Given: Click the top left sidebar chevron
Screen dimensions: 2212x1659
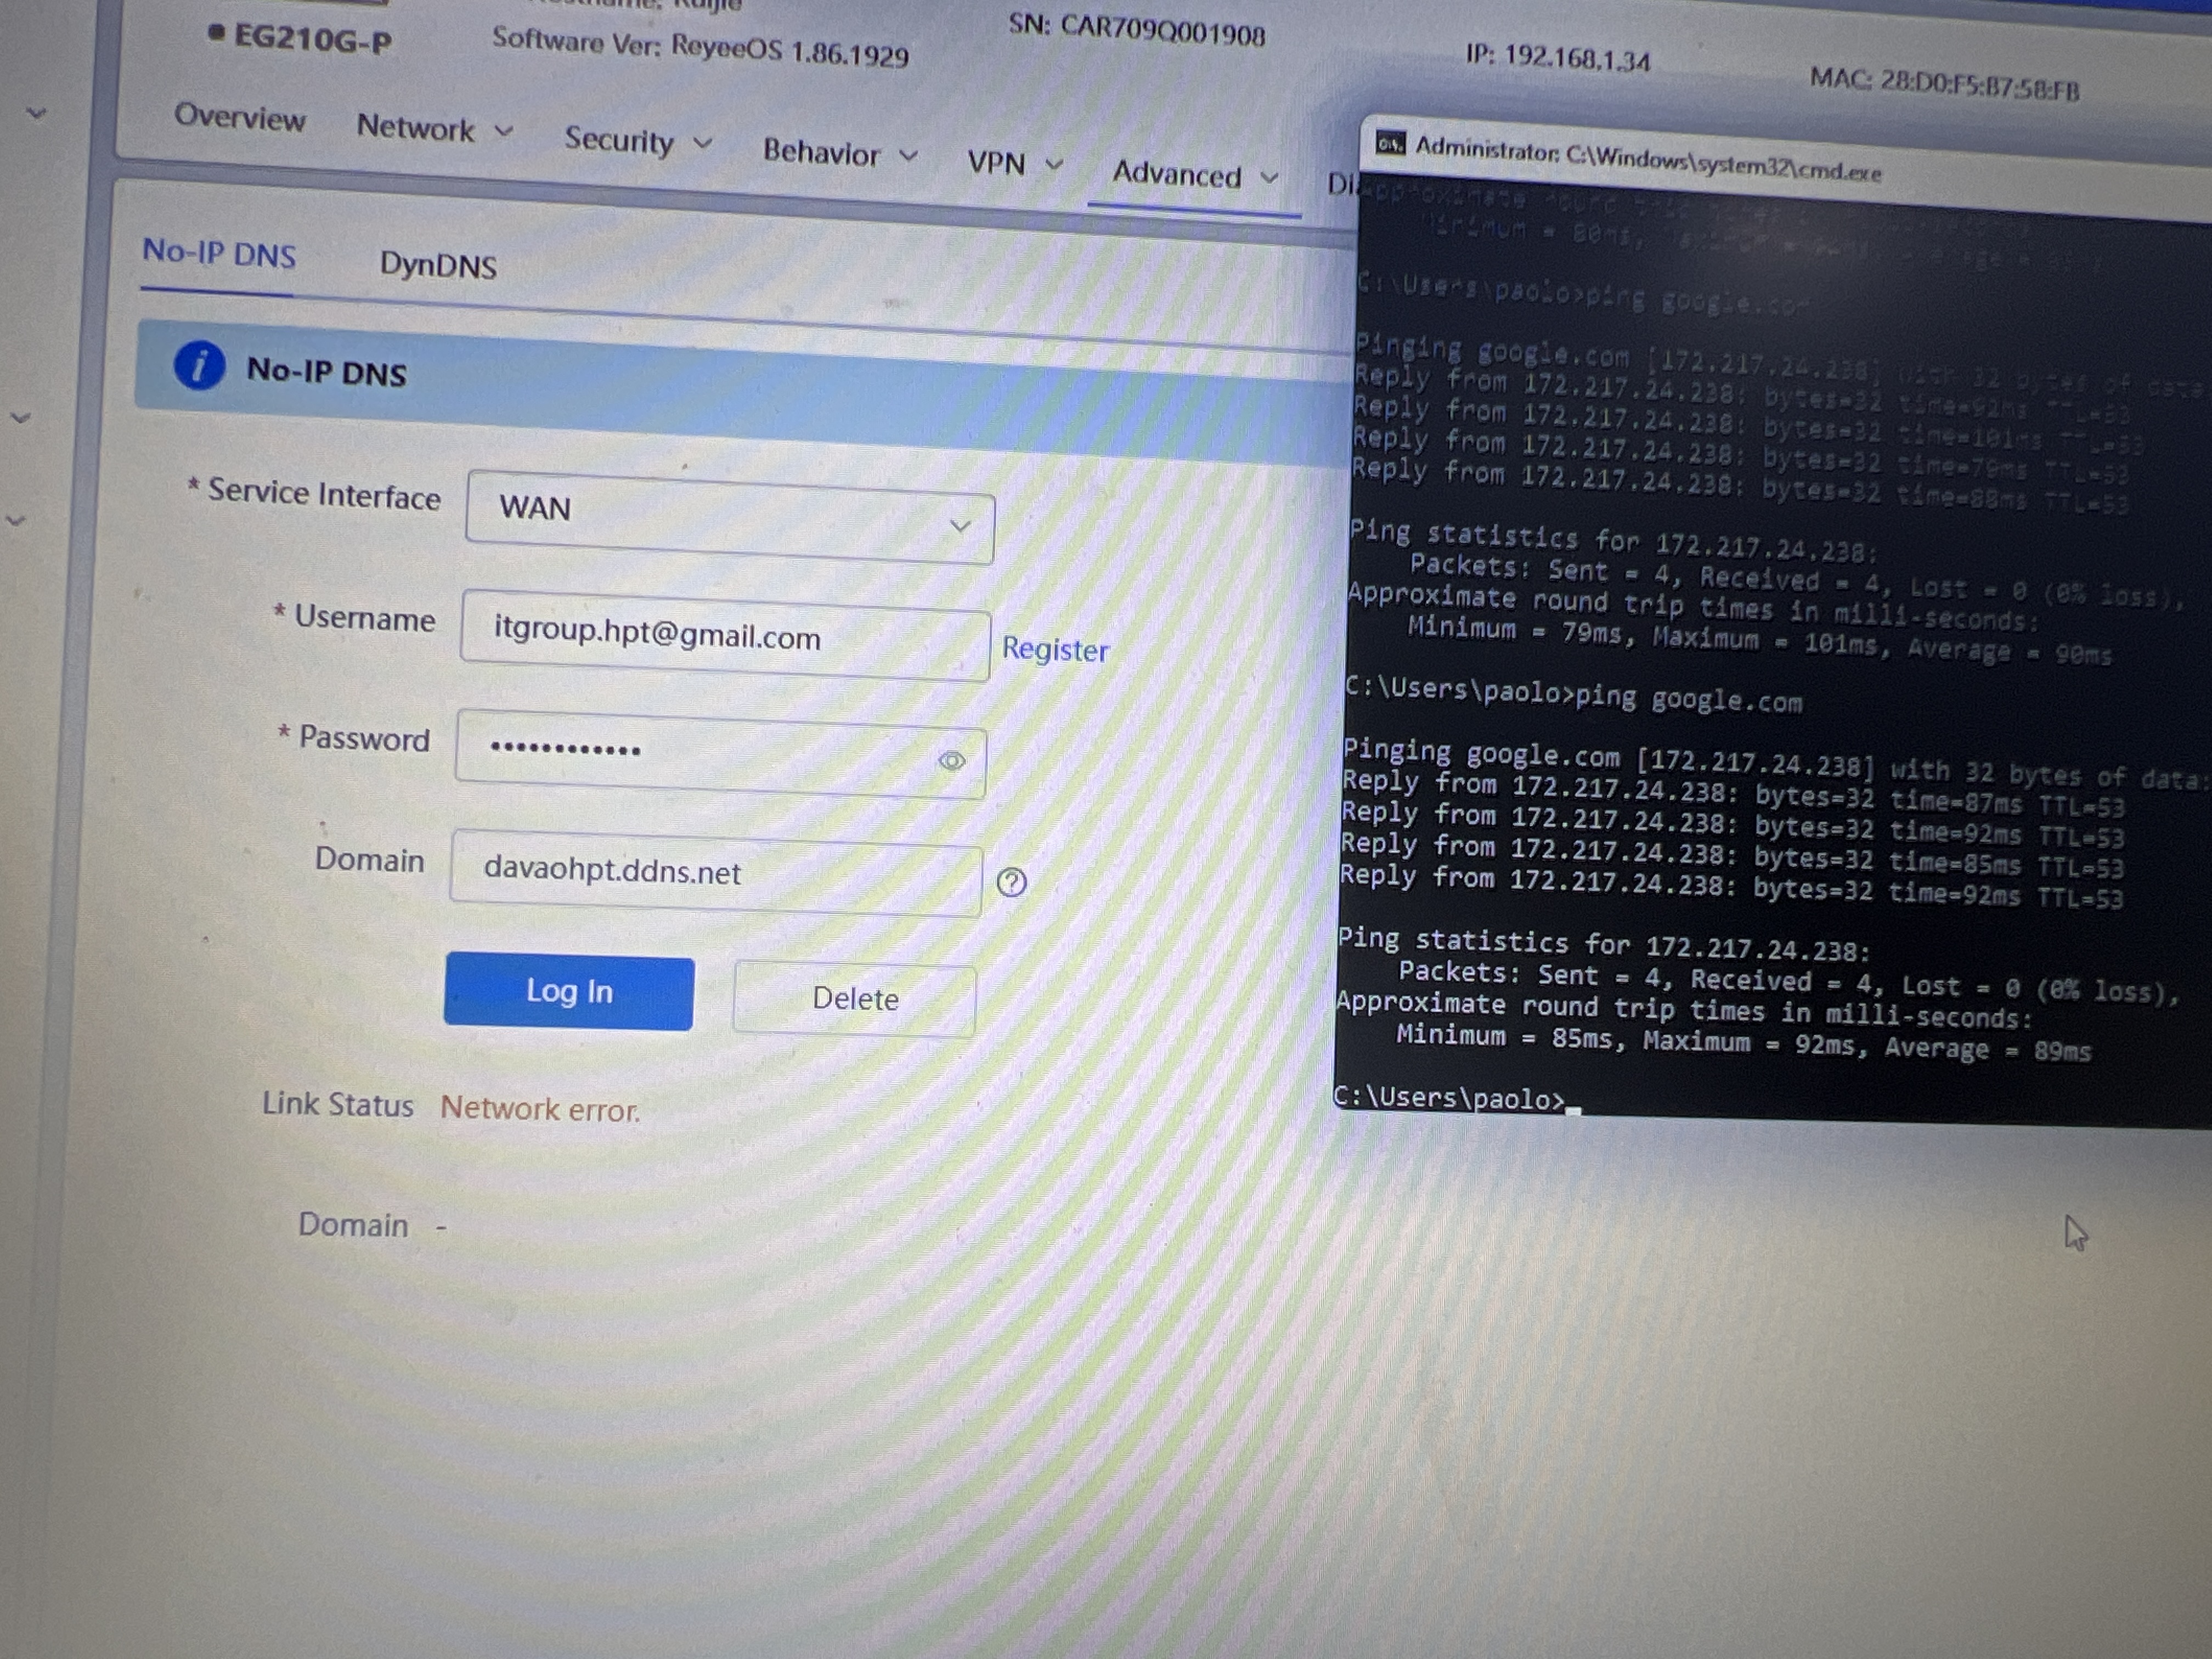Looking at the screenshot, I should pos(36,113).
